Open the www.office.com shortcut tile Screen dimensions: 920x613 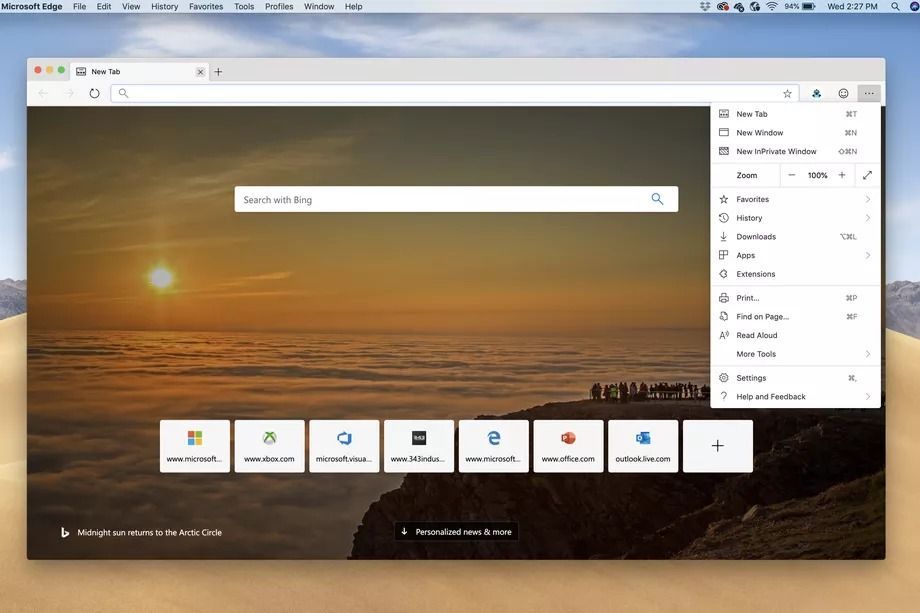click(568, 444)
